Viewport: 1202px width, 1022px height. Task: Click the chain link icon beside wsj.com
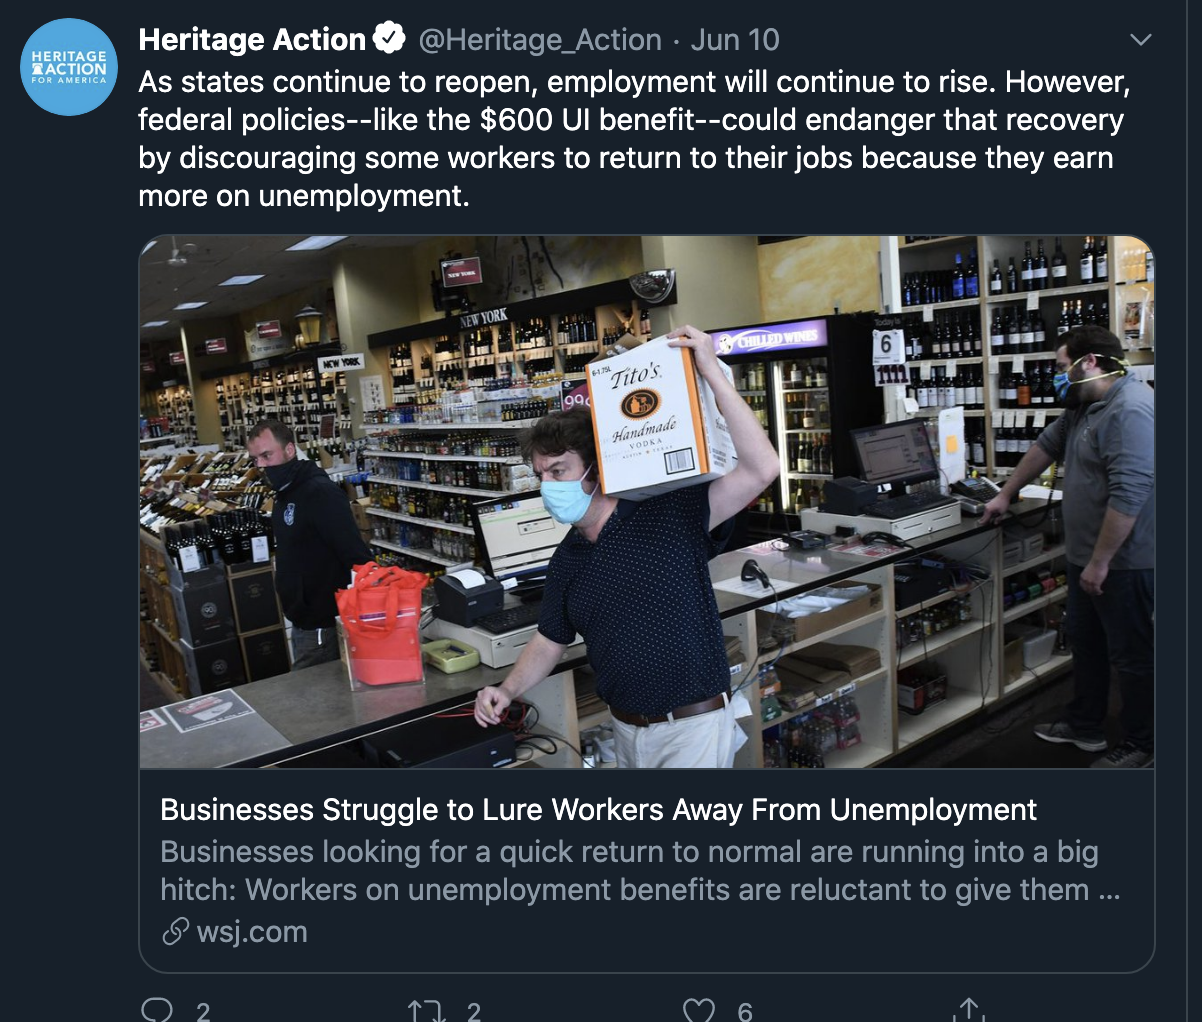click(x=175, y=932)
